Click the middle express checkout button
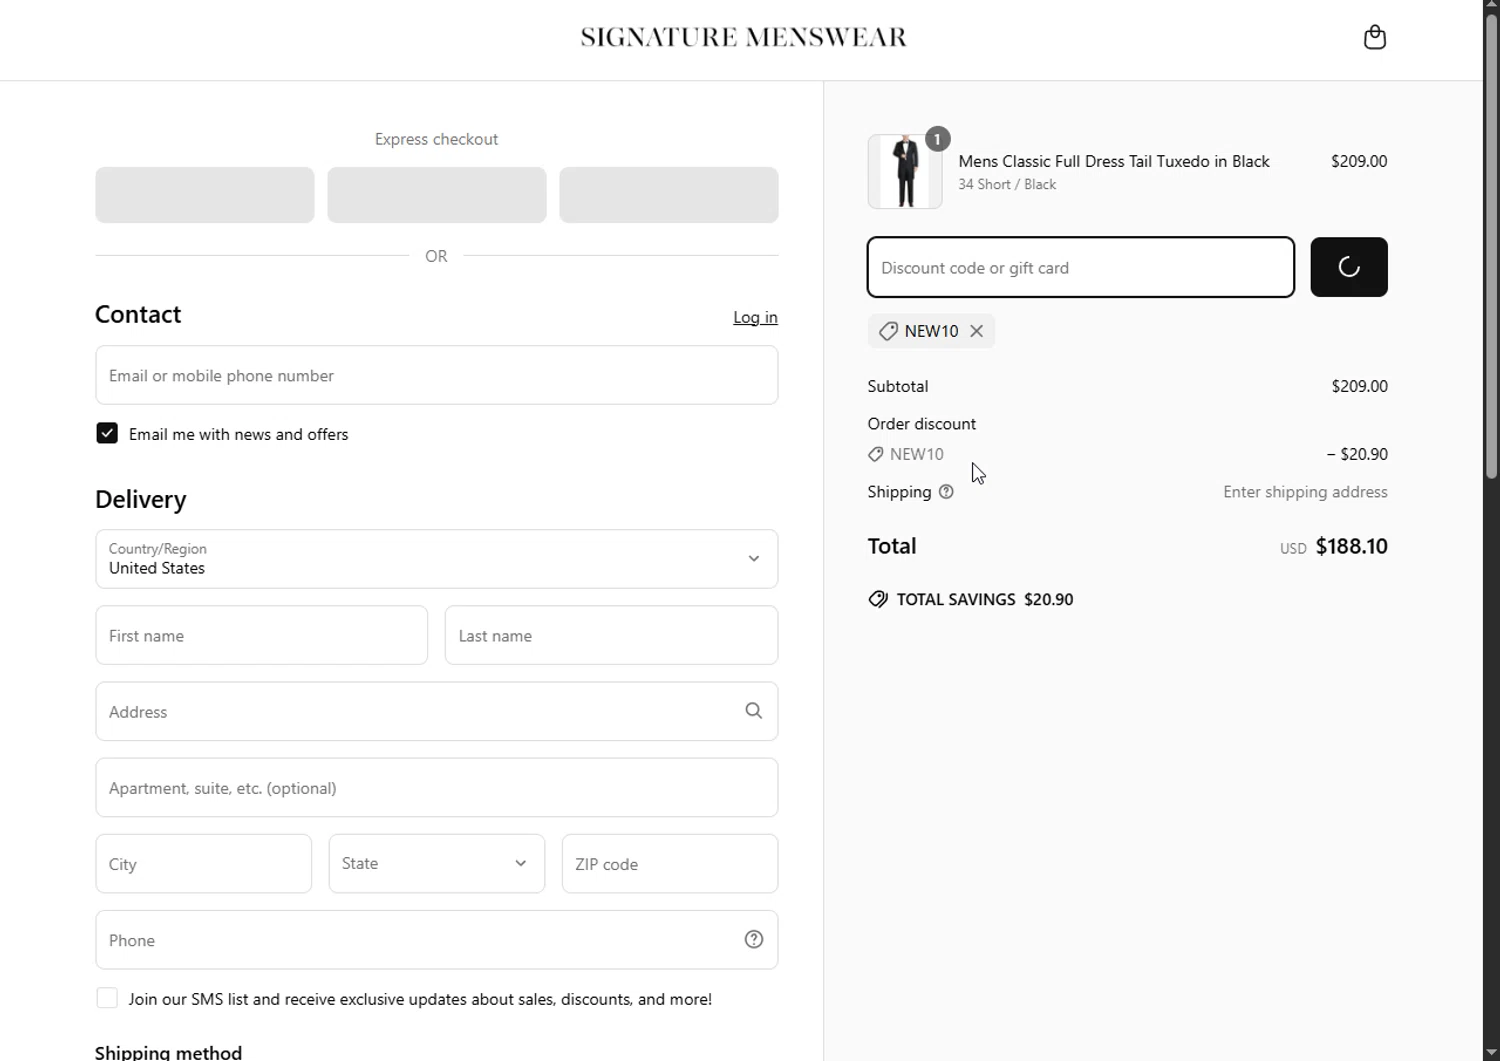 [437, 195]
